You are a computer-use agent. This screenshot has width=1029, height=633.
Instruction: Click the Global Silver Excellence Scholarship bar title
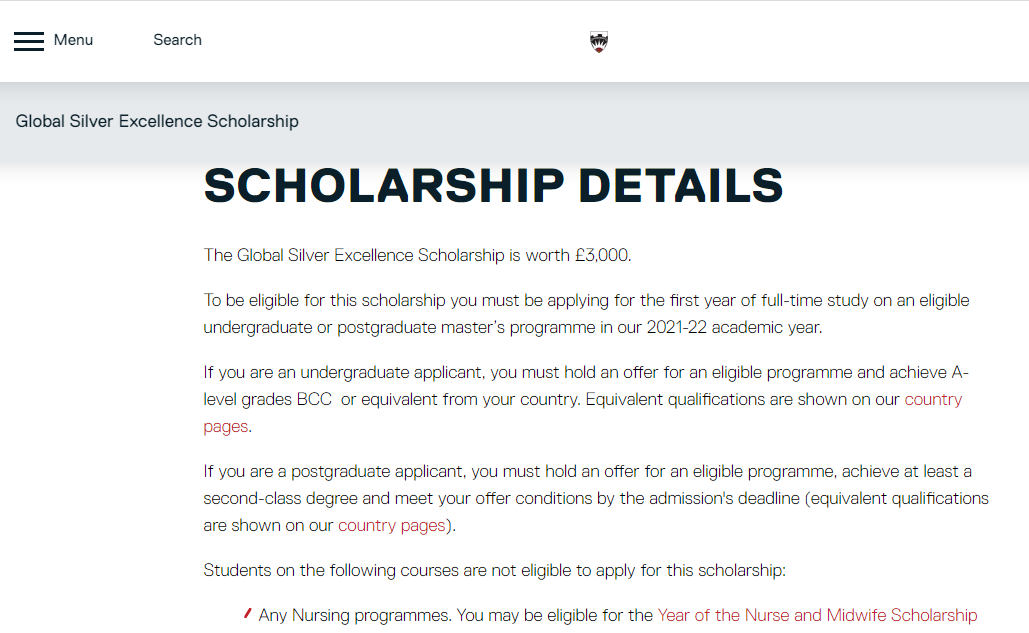tap(157, 121)
